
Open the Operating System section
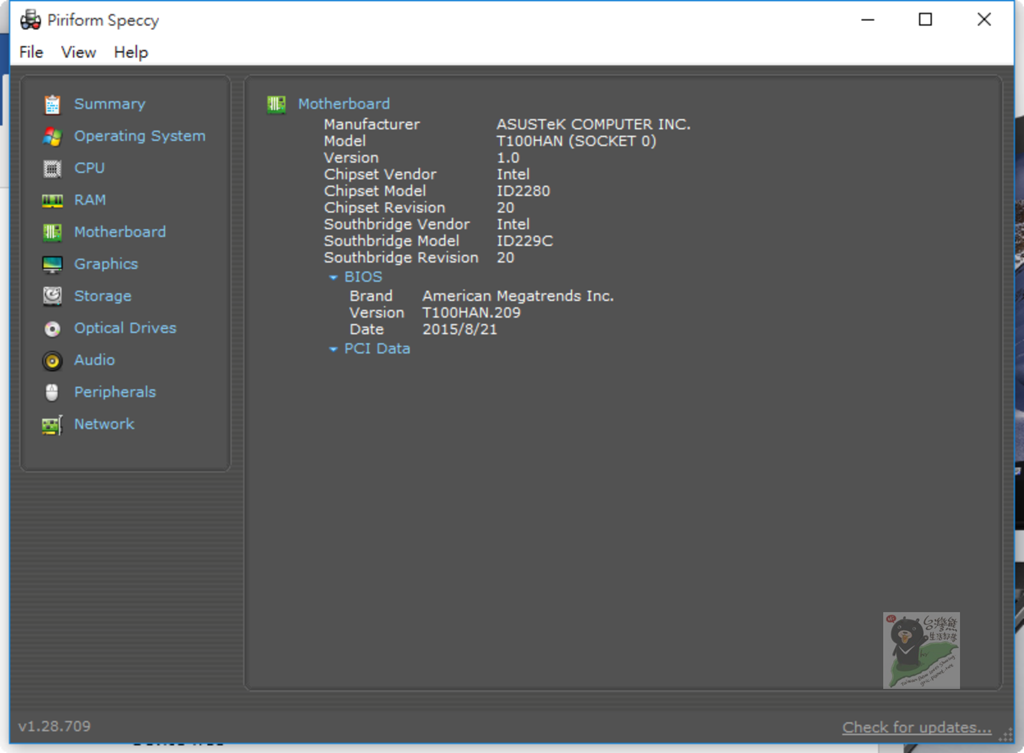coord(140,136)
